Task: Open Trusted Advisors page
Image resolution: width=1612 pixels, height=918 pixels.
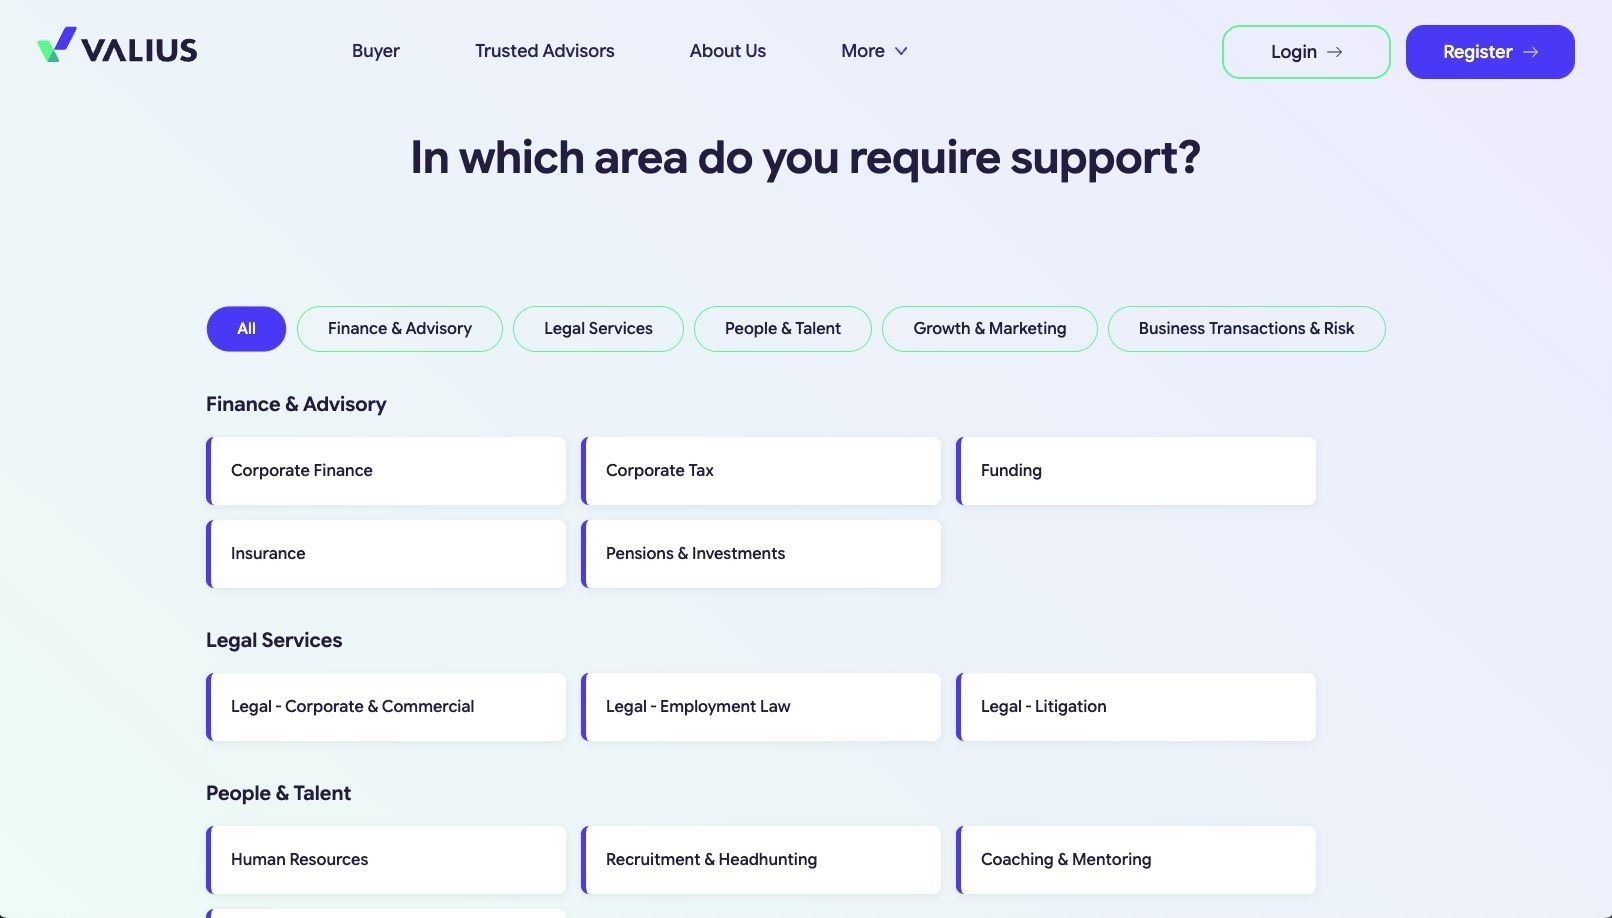Action: point(545,51)
